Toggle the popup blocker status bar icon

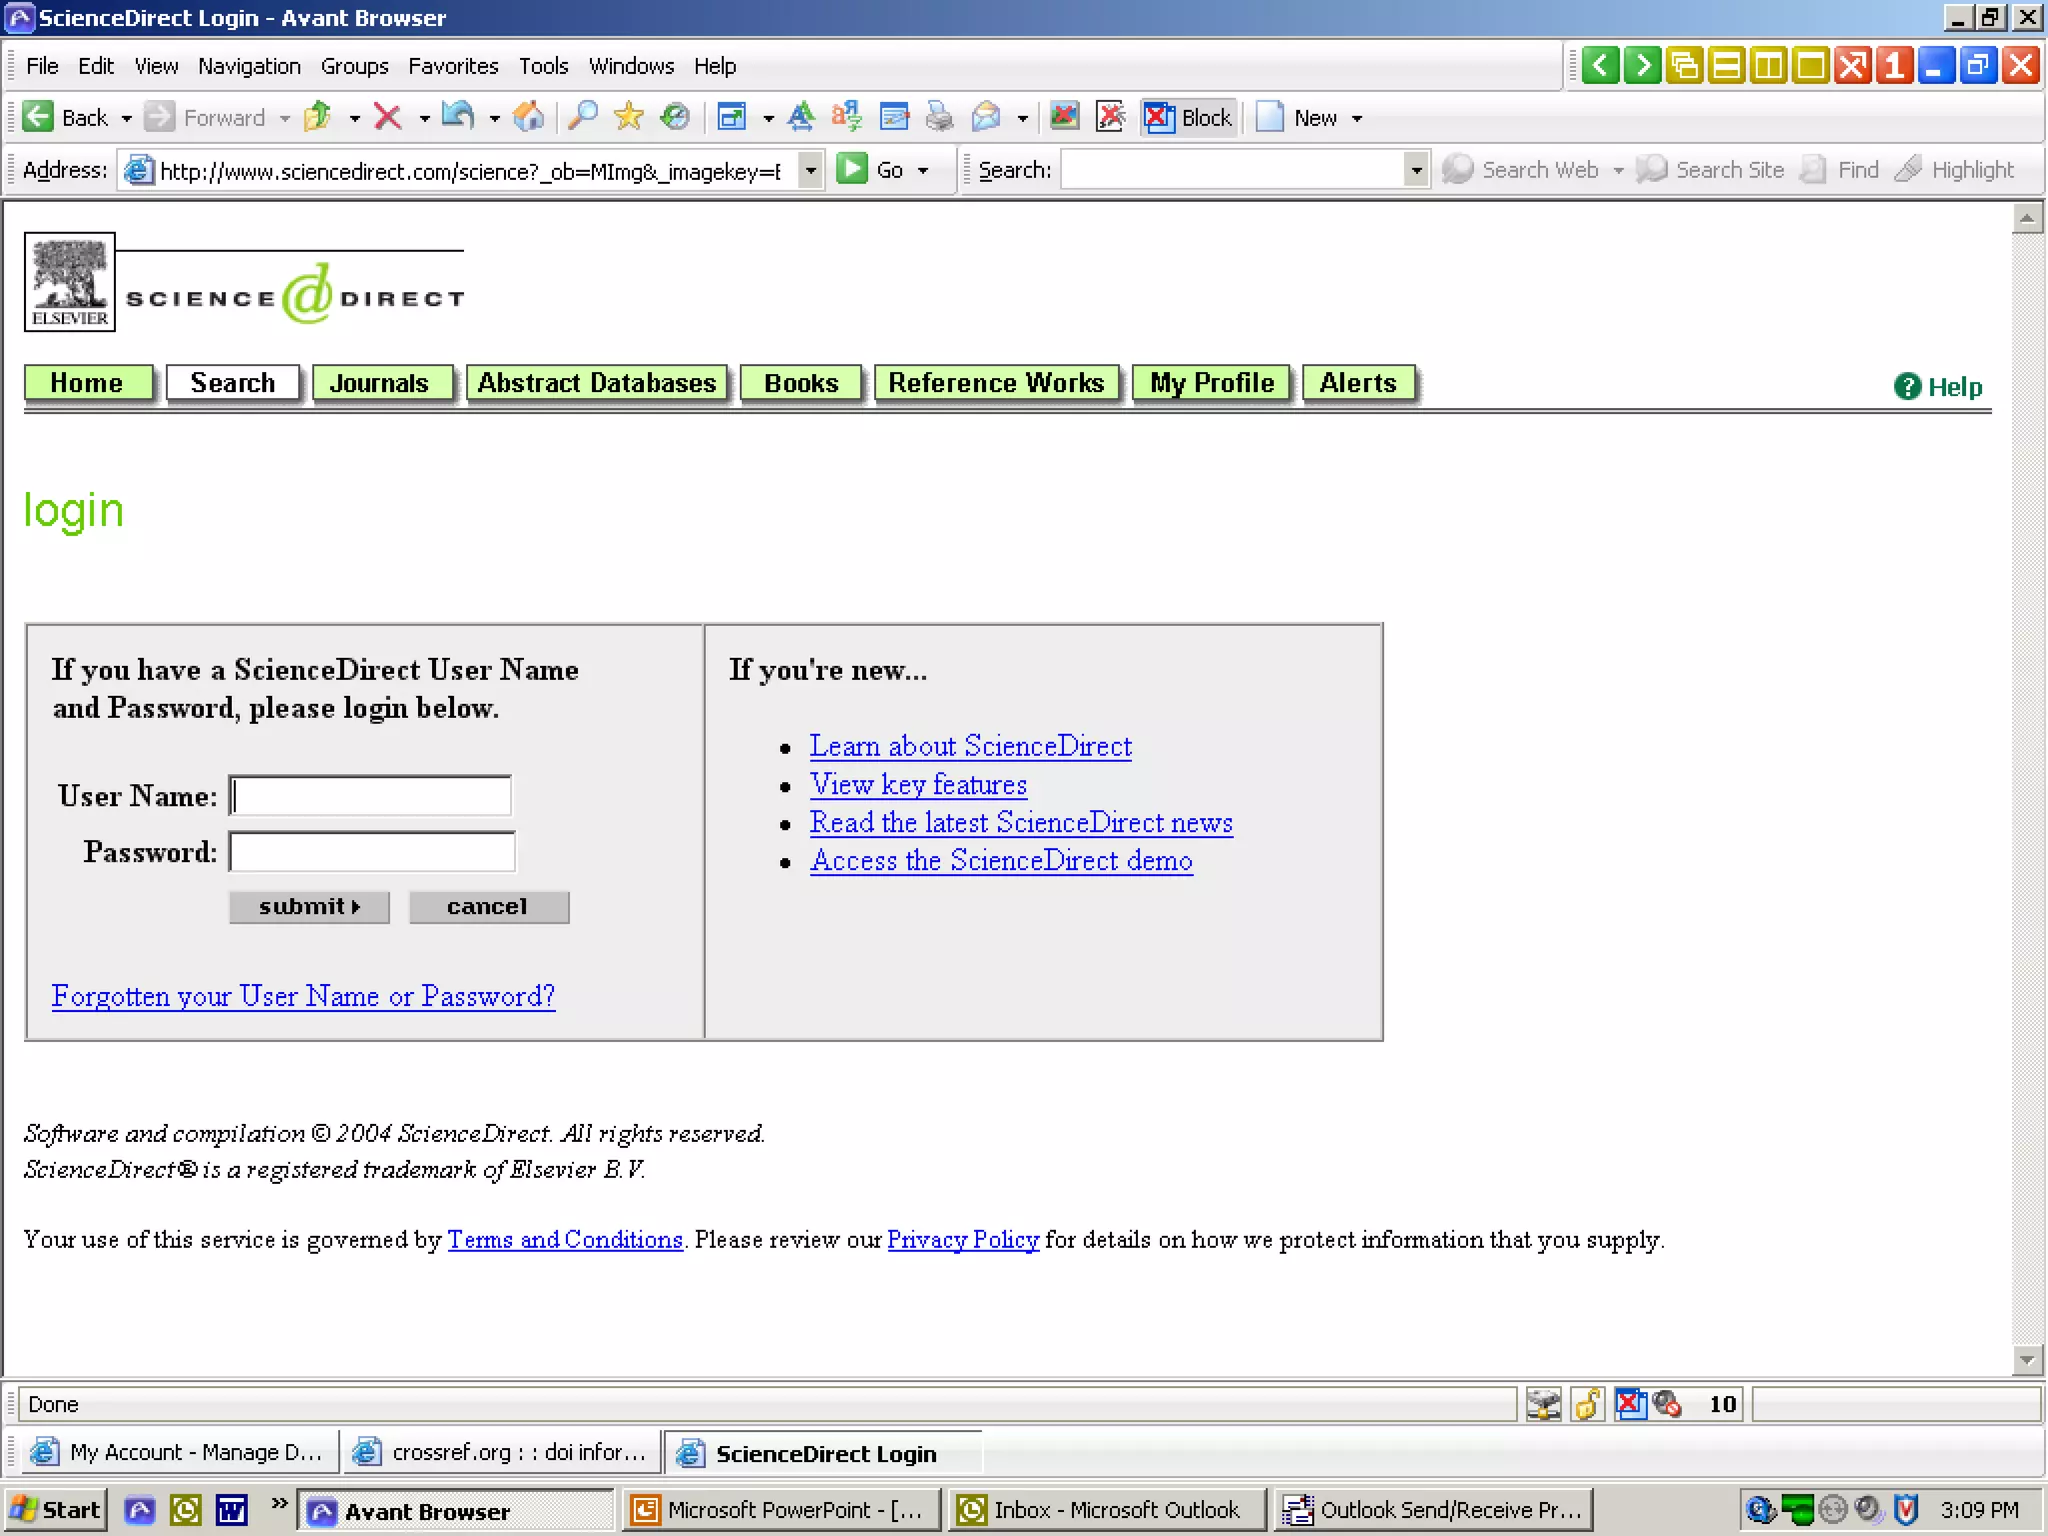click(1631, 1404)
